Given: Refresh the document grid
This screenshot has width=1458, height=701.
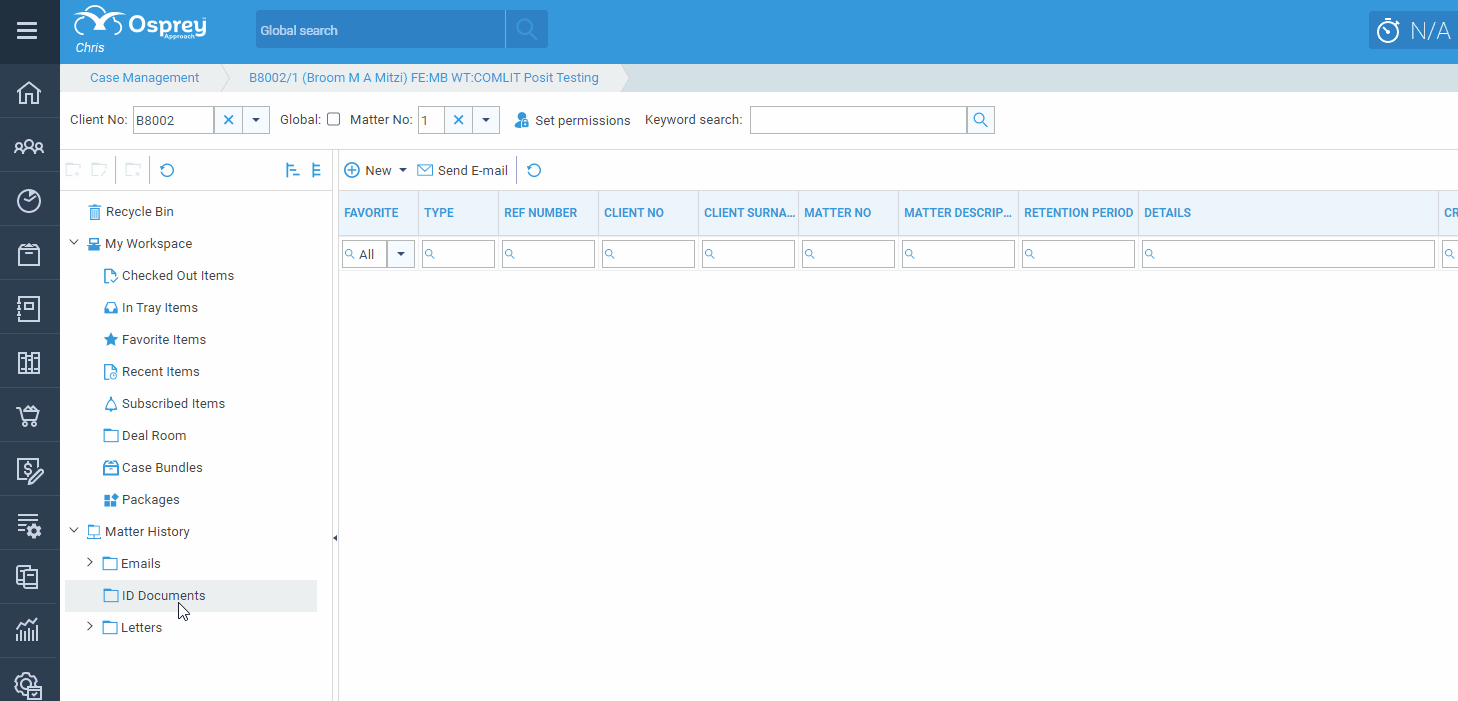Looking at the screenshot, I should pos(534,170).
